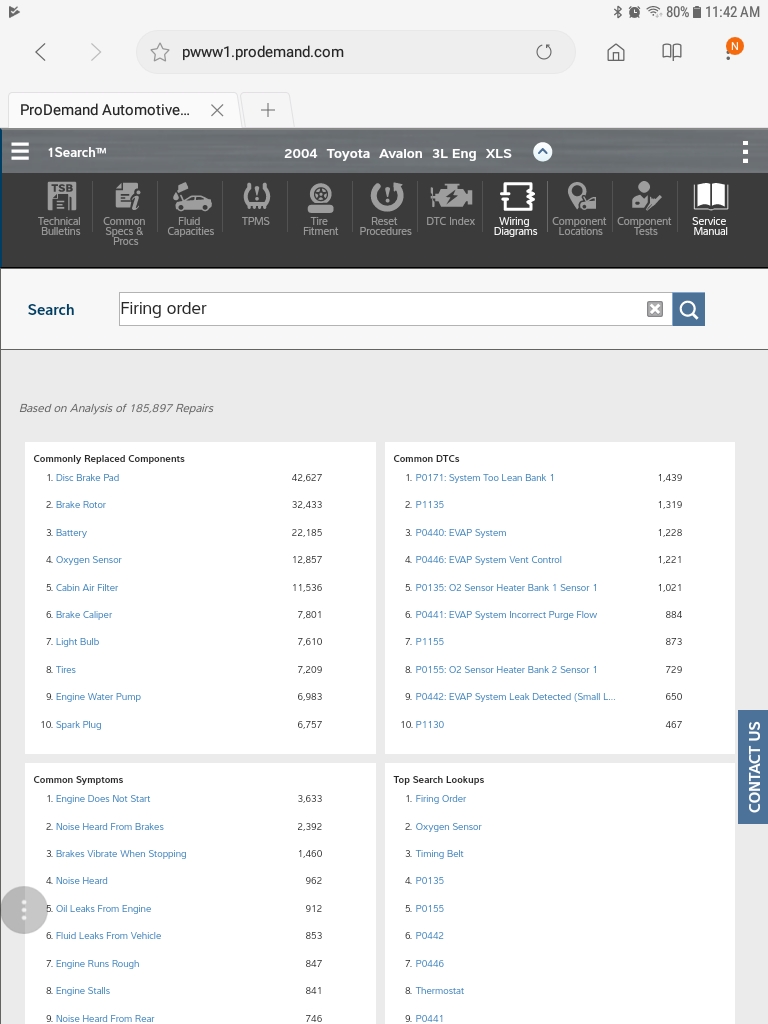This screenshot has height=1024, width=768.
Task: Go back in browser
Action: point(40,52)
